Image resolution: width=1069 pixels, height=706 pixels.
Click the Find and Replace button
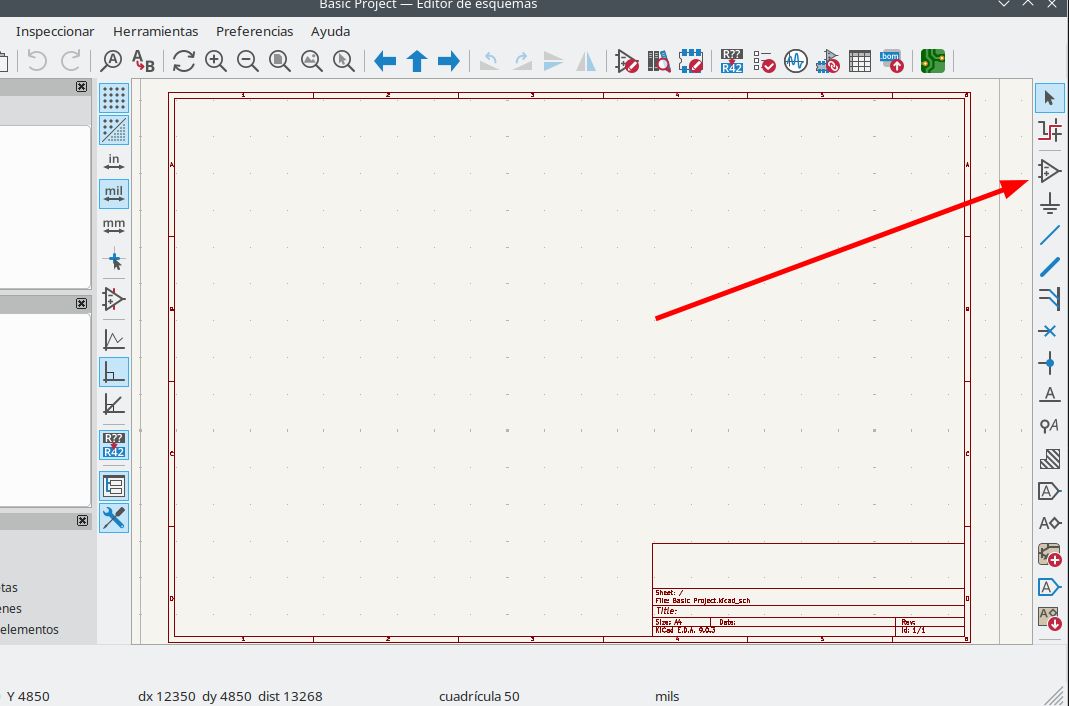(x=144, y=62)
